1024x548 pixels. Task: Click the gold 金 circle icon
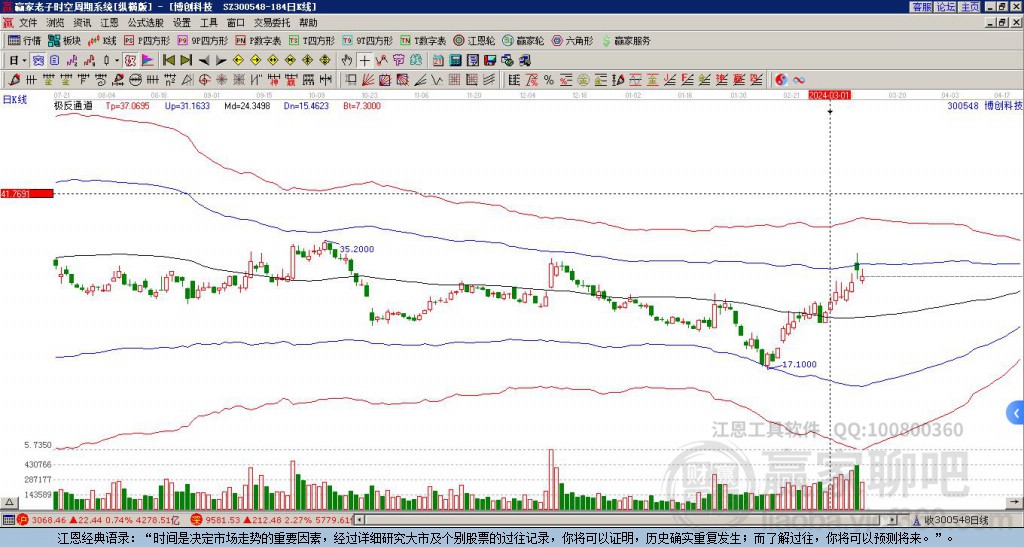pos(583,80)
